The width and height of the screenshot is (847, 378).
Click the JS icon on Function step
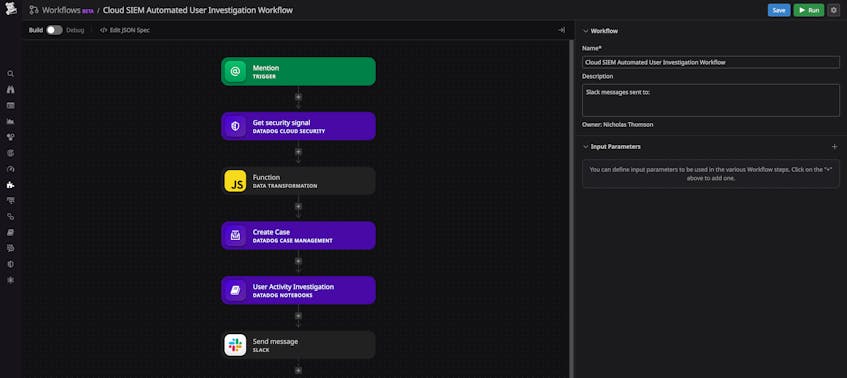(235, 181)
